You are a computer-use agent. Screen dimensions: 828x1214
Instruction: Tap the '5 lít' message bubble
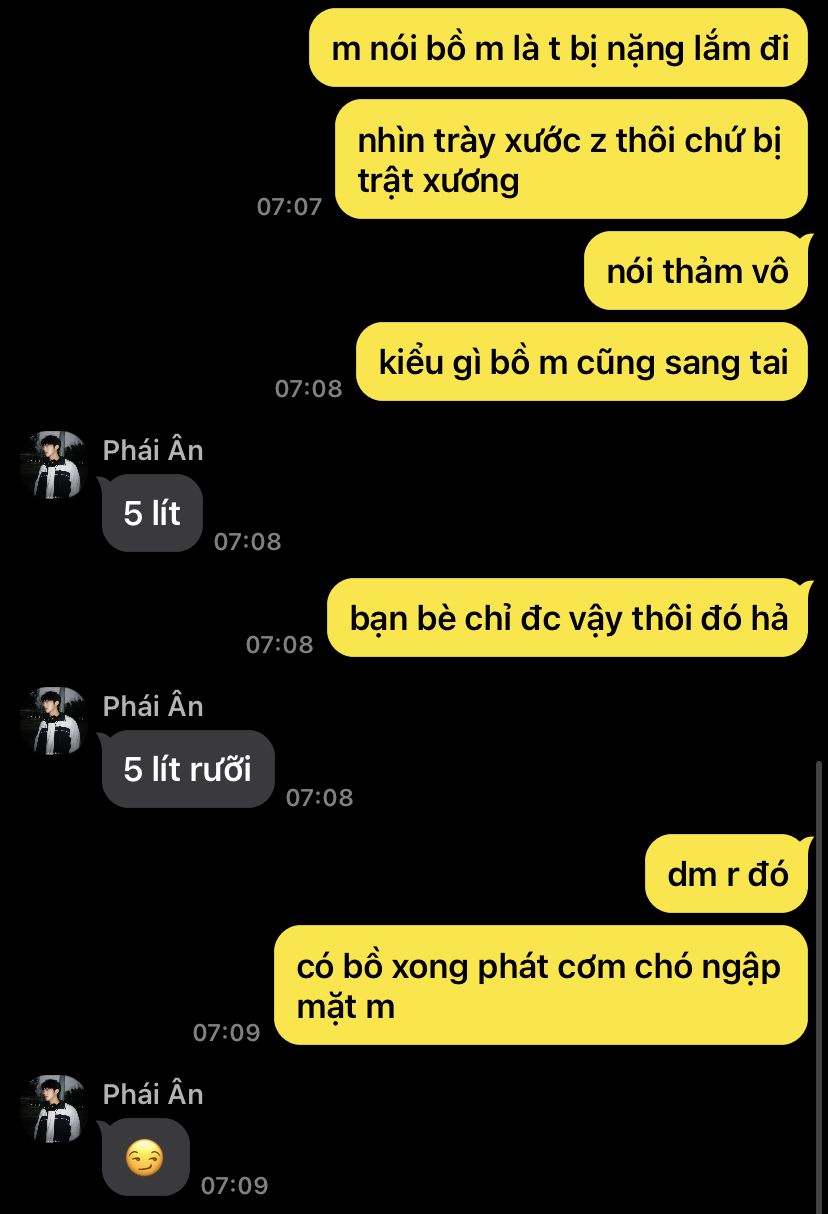tap(152, 513)
